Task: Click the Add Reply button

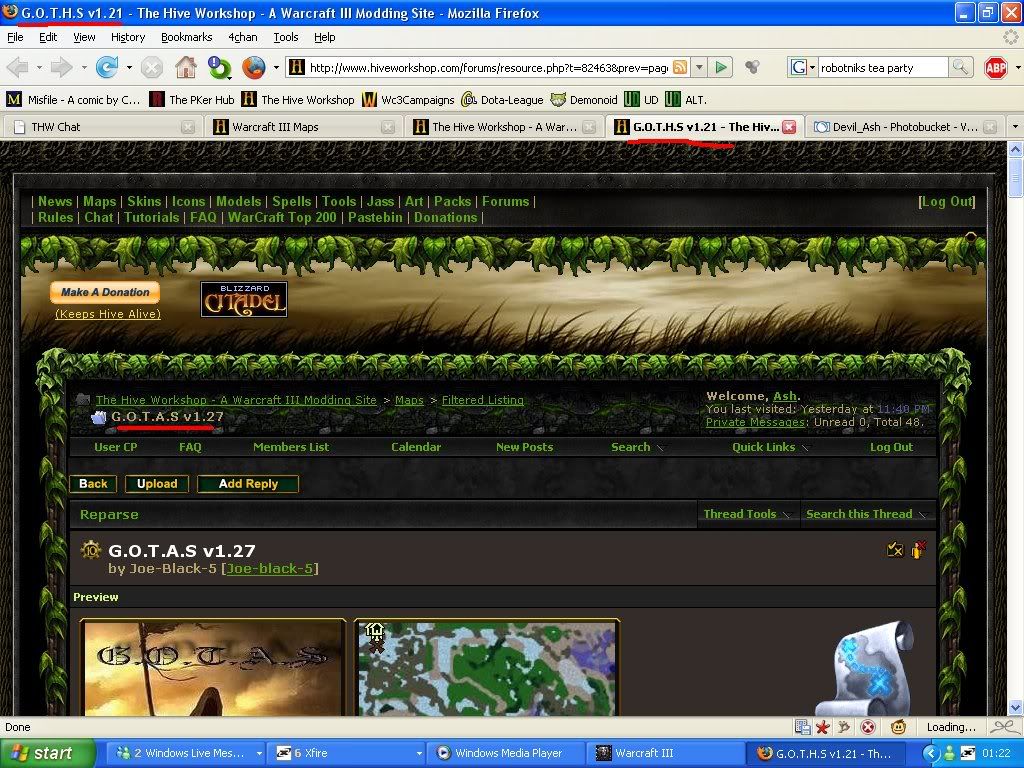Action: coord(248,484)
